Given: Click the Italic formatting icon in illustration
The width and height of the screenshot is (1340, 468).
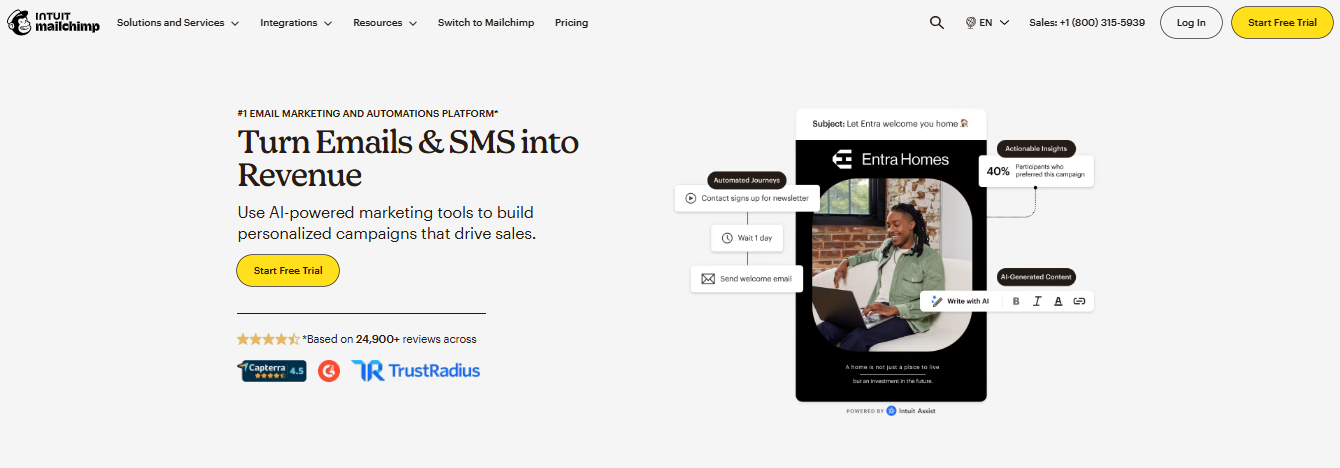Looking at the screenshot, I should click(1037, 301).
